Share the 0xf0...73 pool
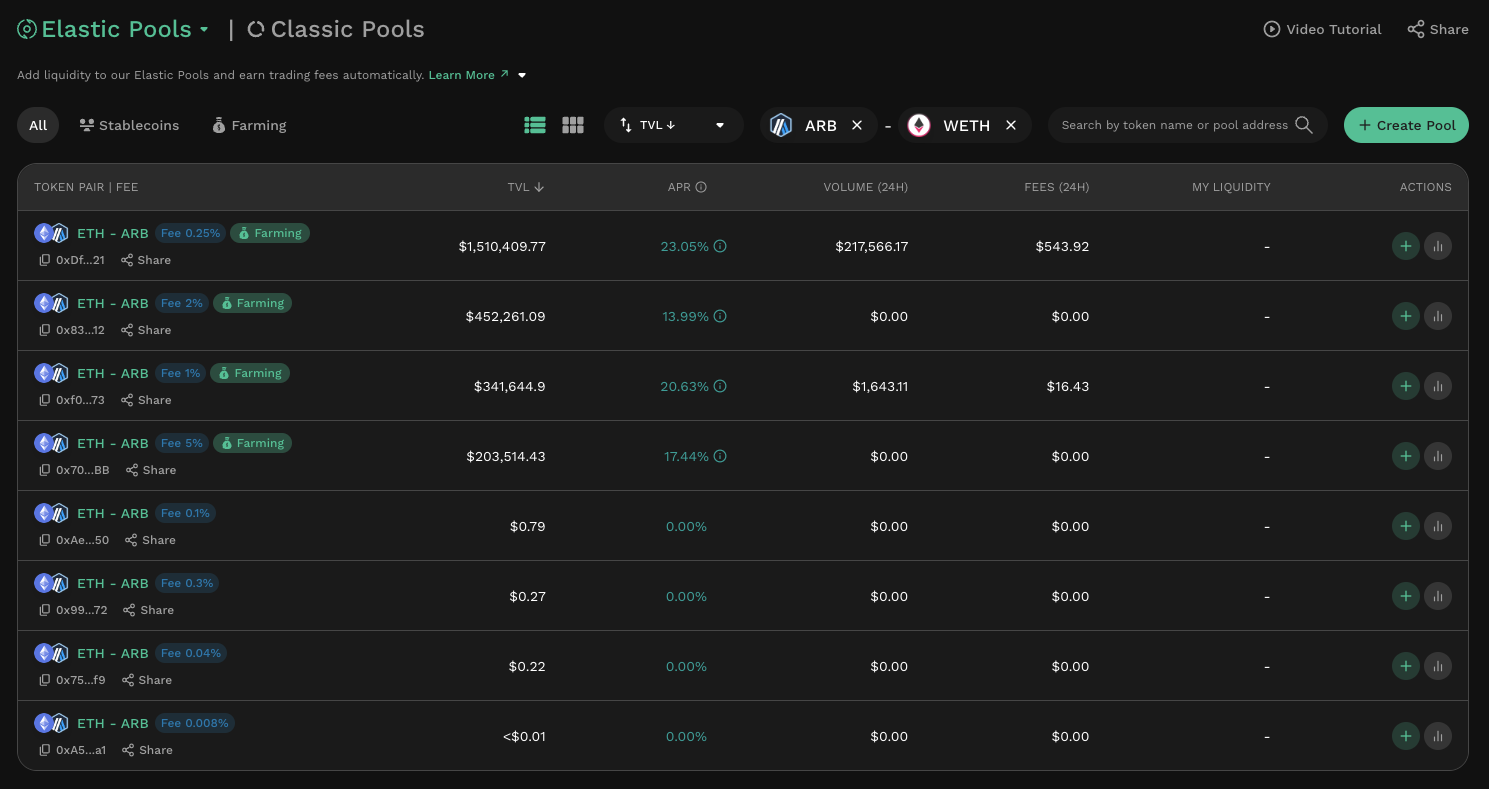Image resolution: width=1489 pixels, height=789 pixels. [146, 400]
